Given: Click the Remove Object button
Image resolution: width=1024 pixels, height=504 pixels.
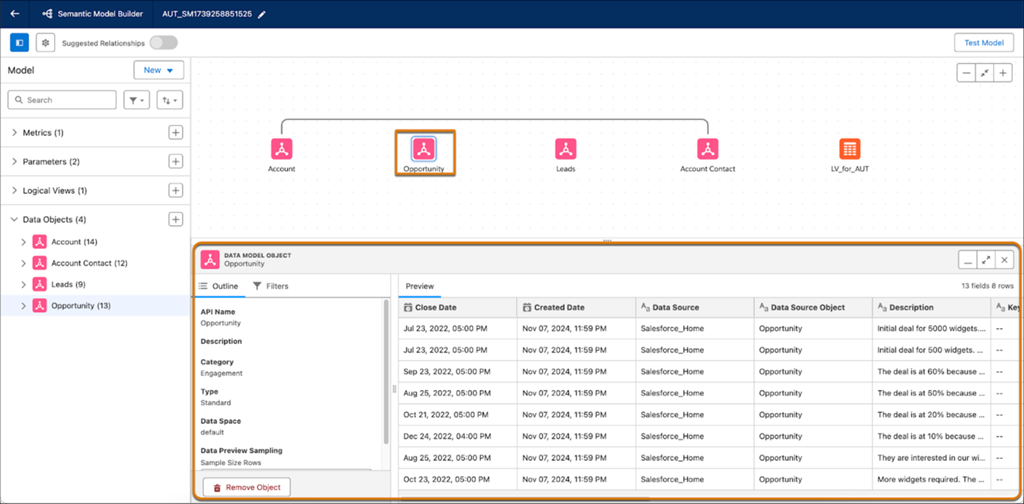Looking at the screenshot, I should coord(246,488).
